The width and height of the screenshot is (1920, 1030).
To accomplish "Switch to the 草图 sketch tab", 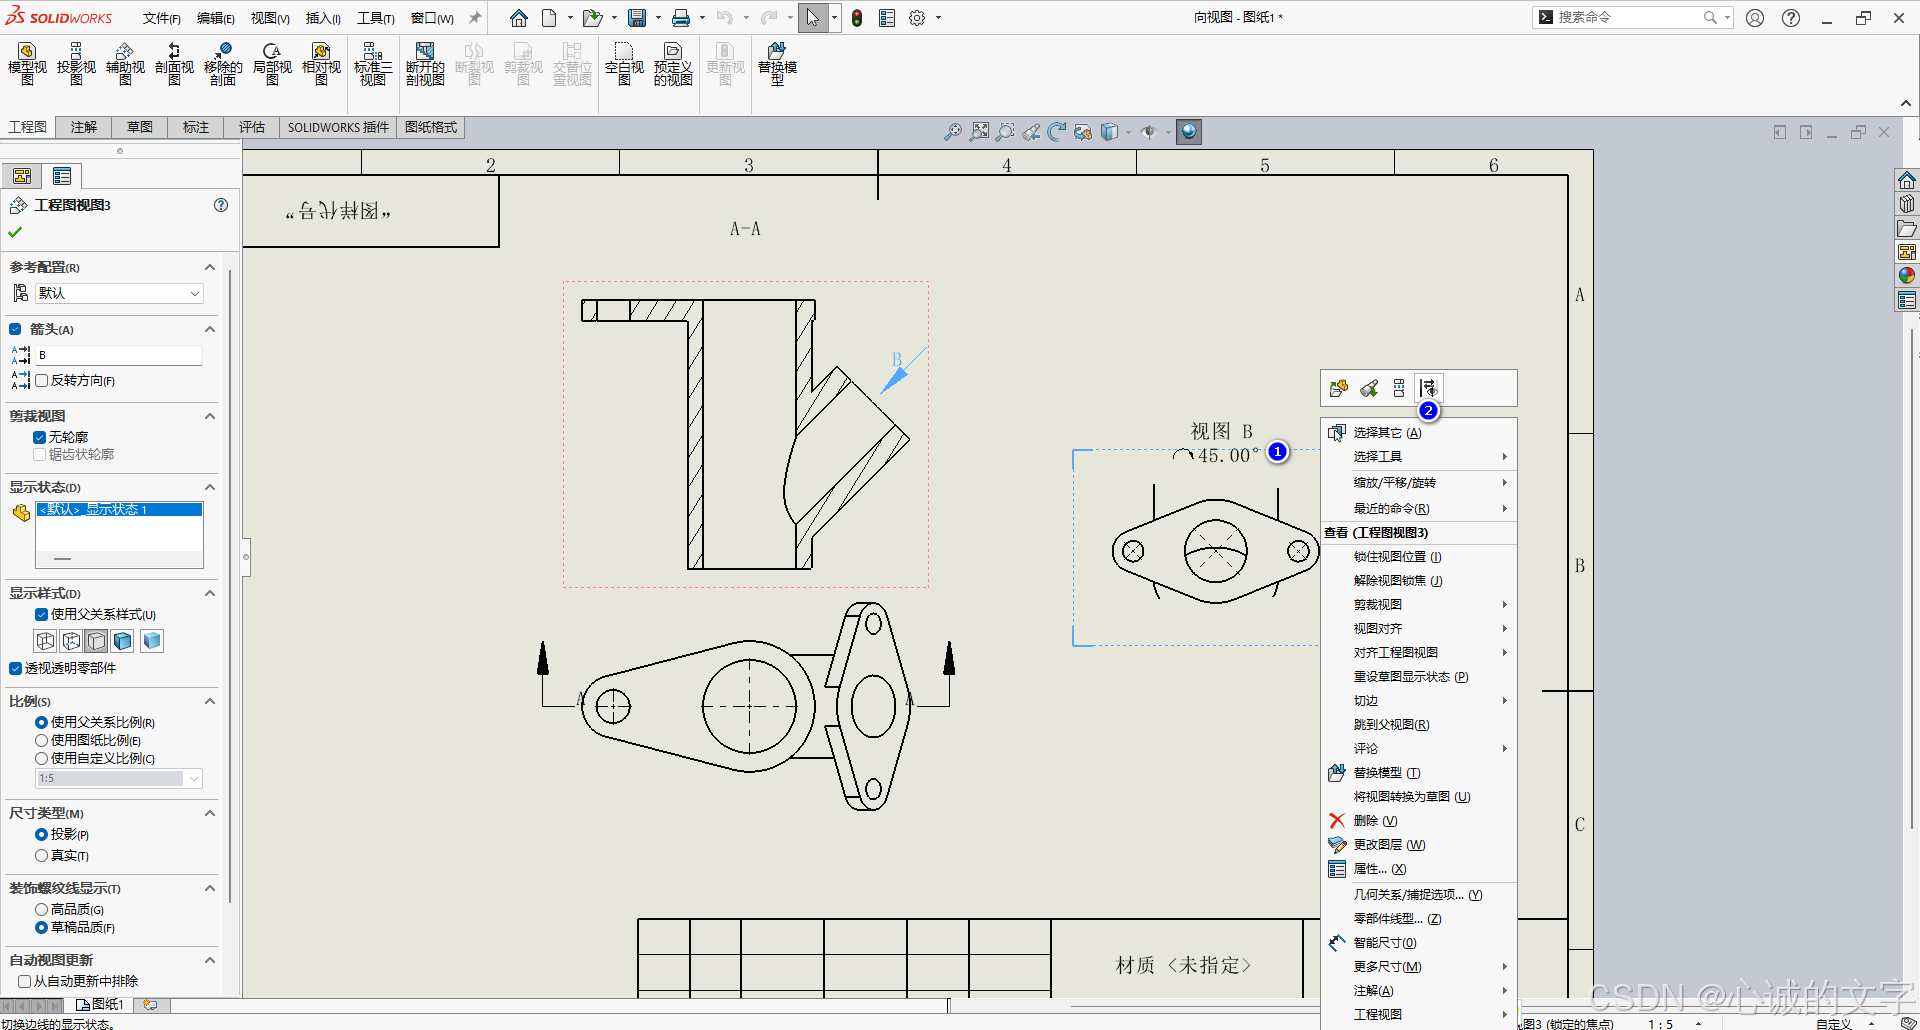I will click(140, 127).
